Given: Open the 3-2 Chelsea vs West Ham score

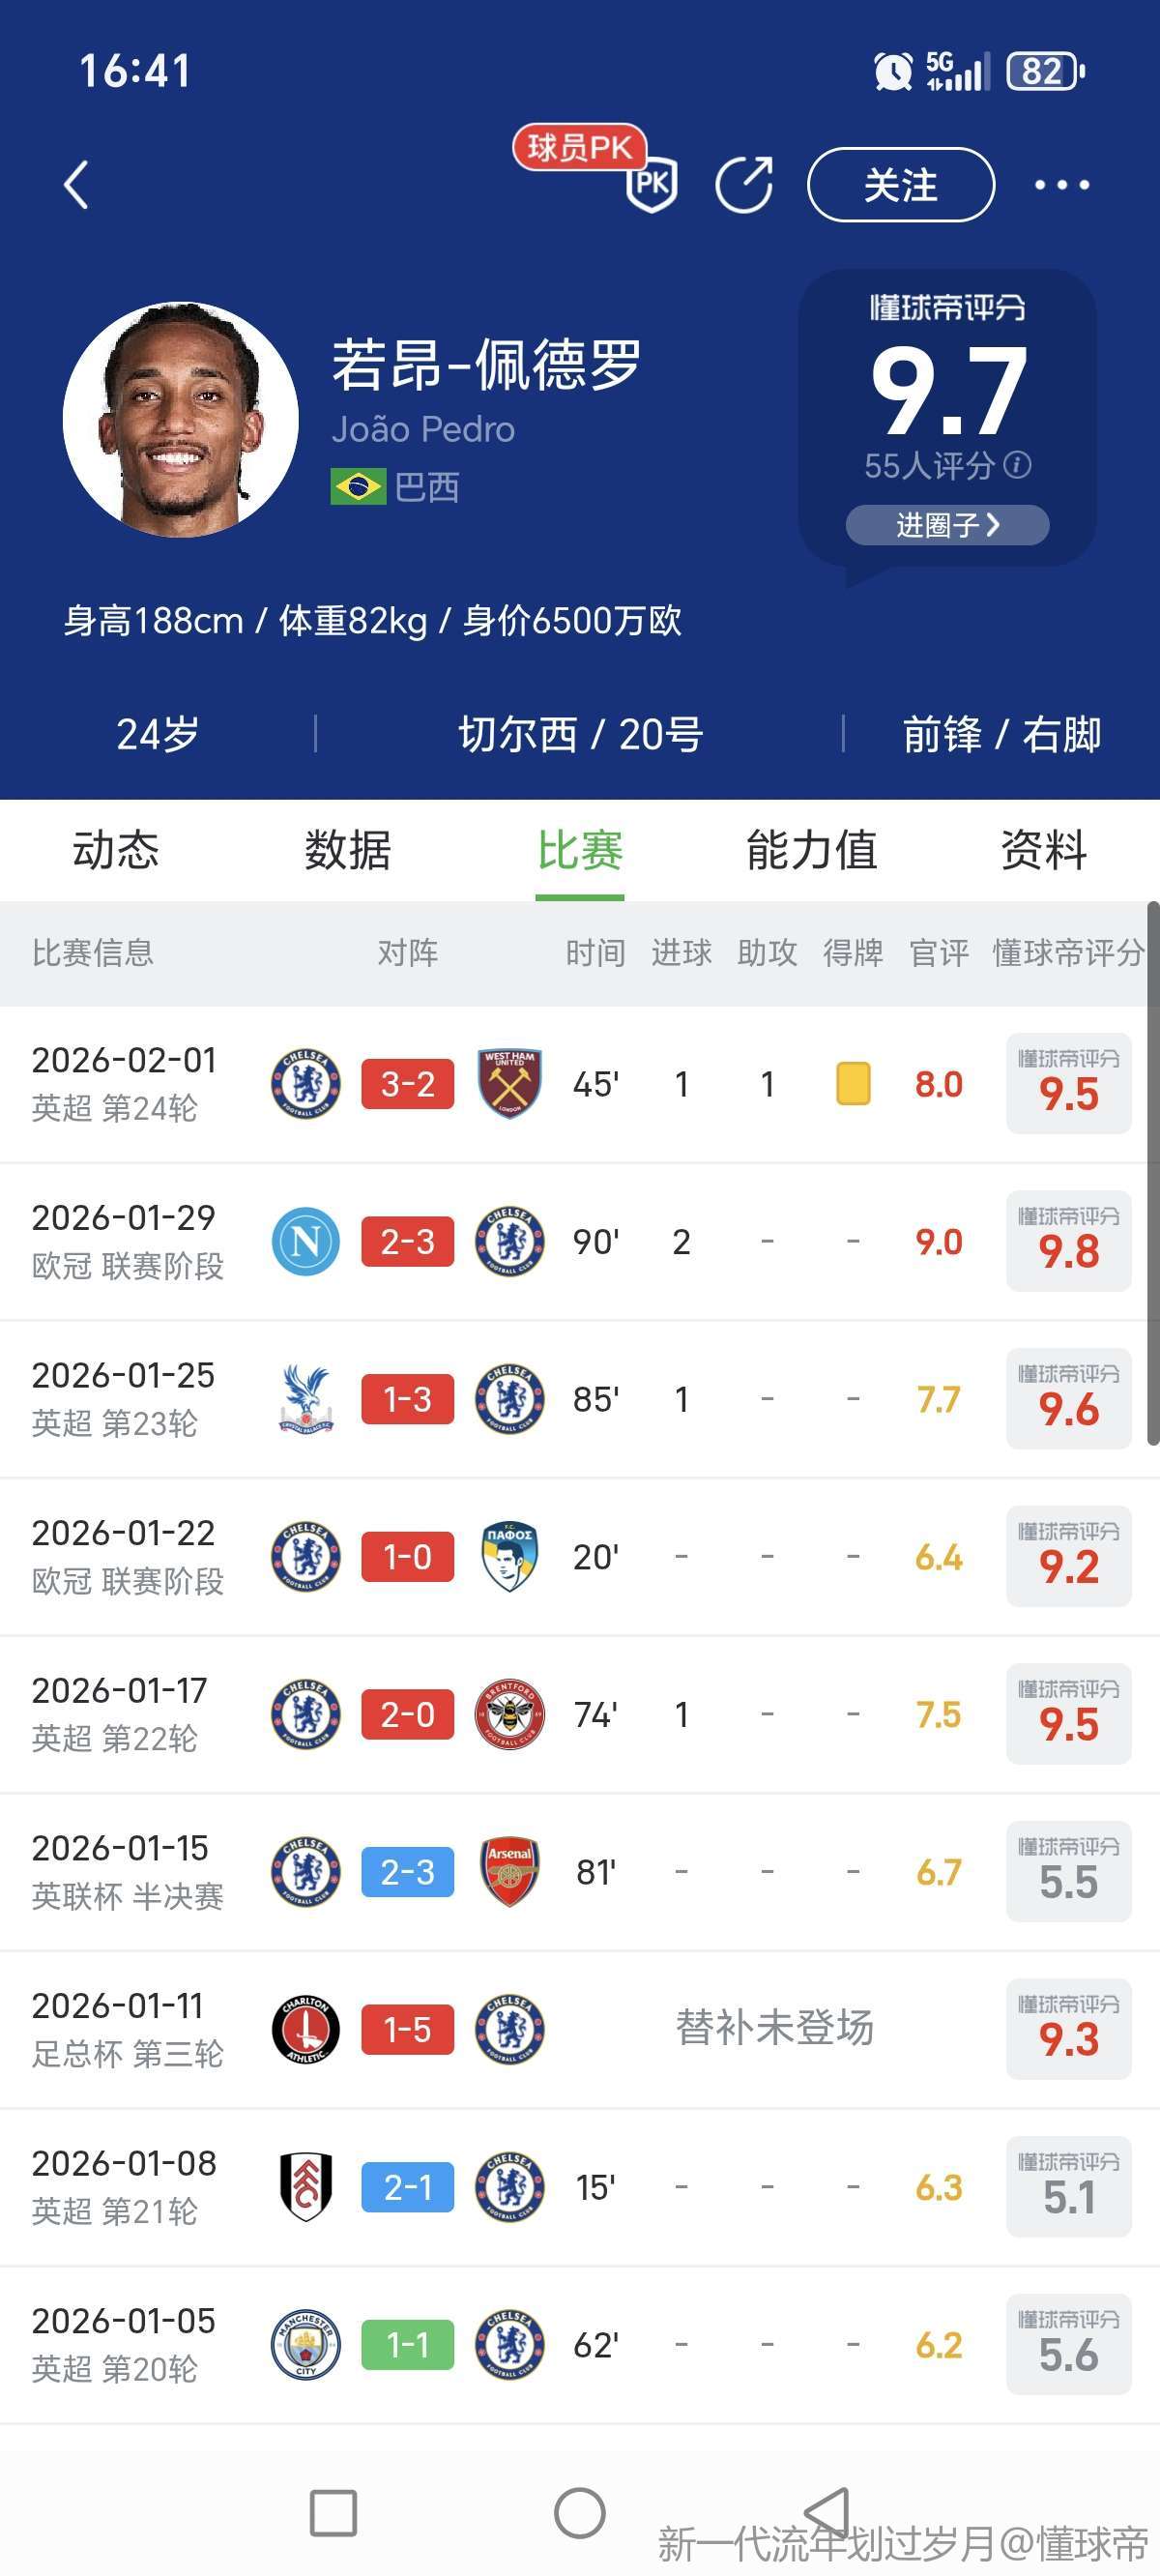Looking at the screenshot, I should point(407,1084).
